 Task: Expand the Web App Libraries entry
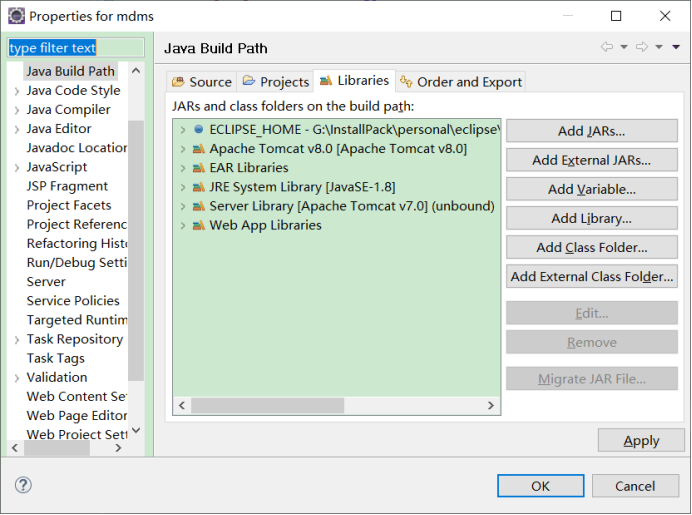pyautogui.click(x=183, y=226)
